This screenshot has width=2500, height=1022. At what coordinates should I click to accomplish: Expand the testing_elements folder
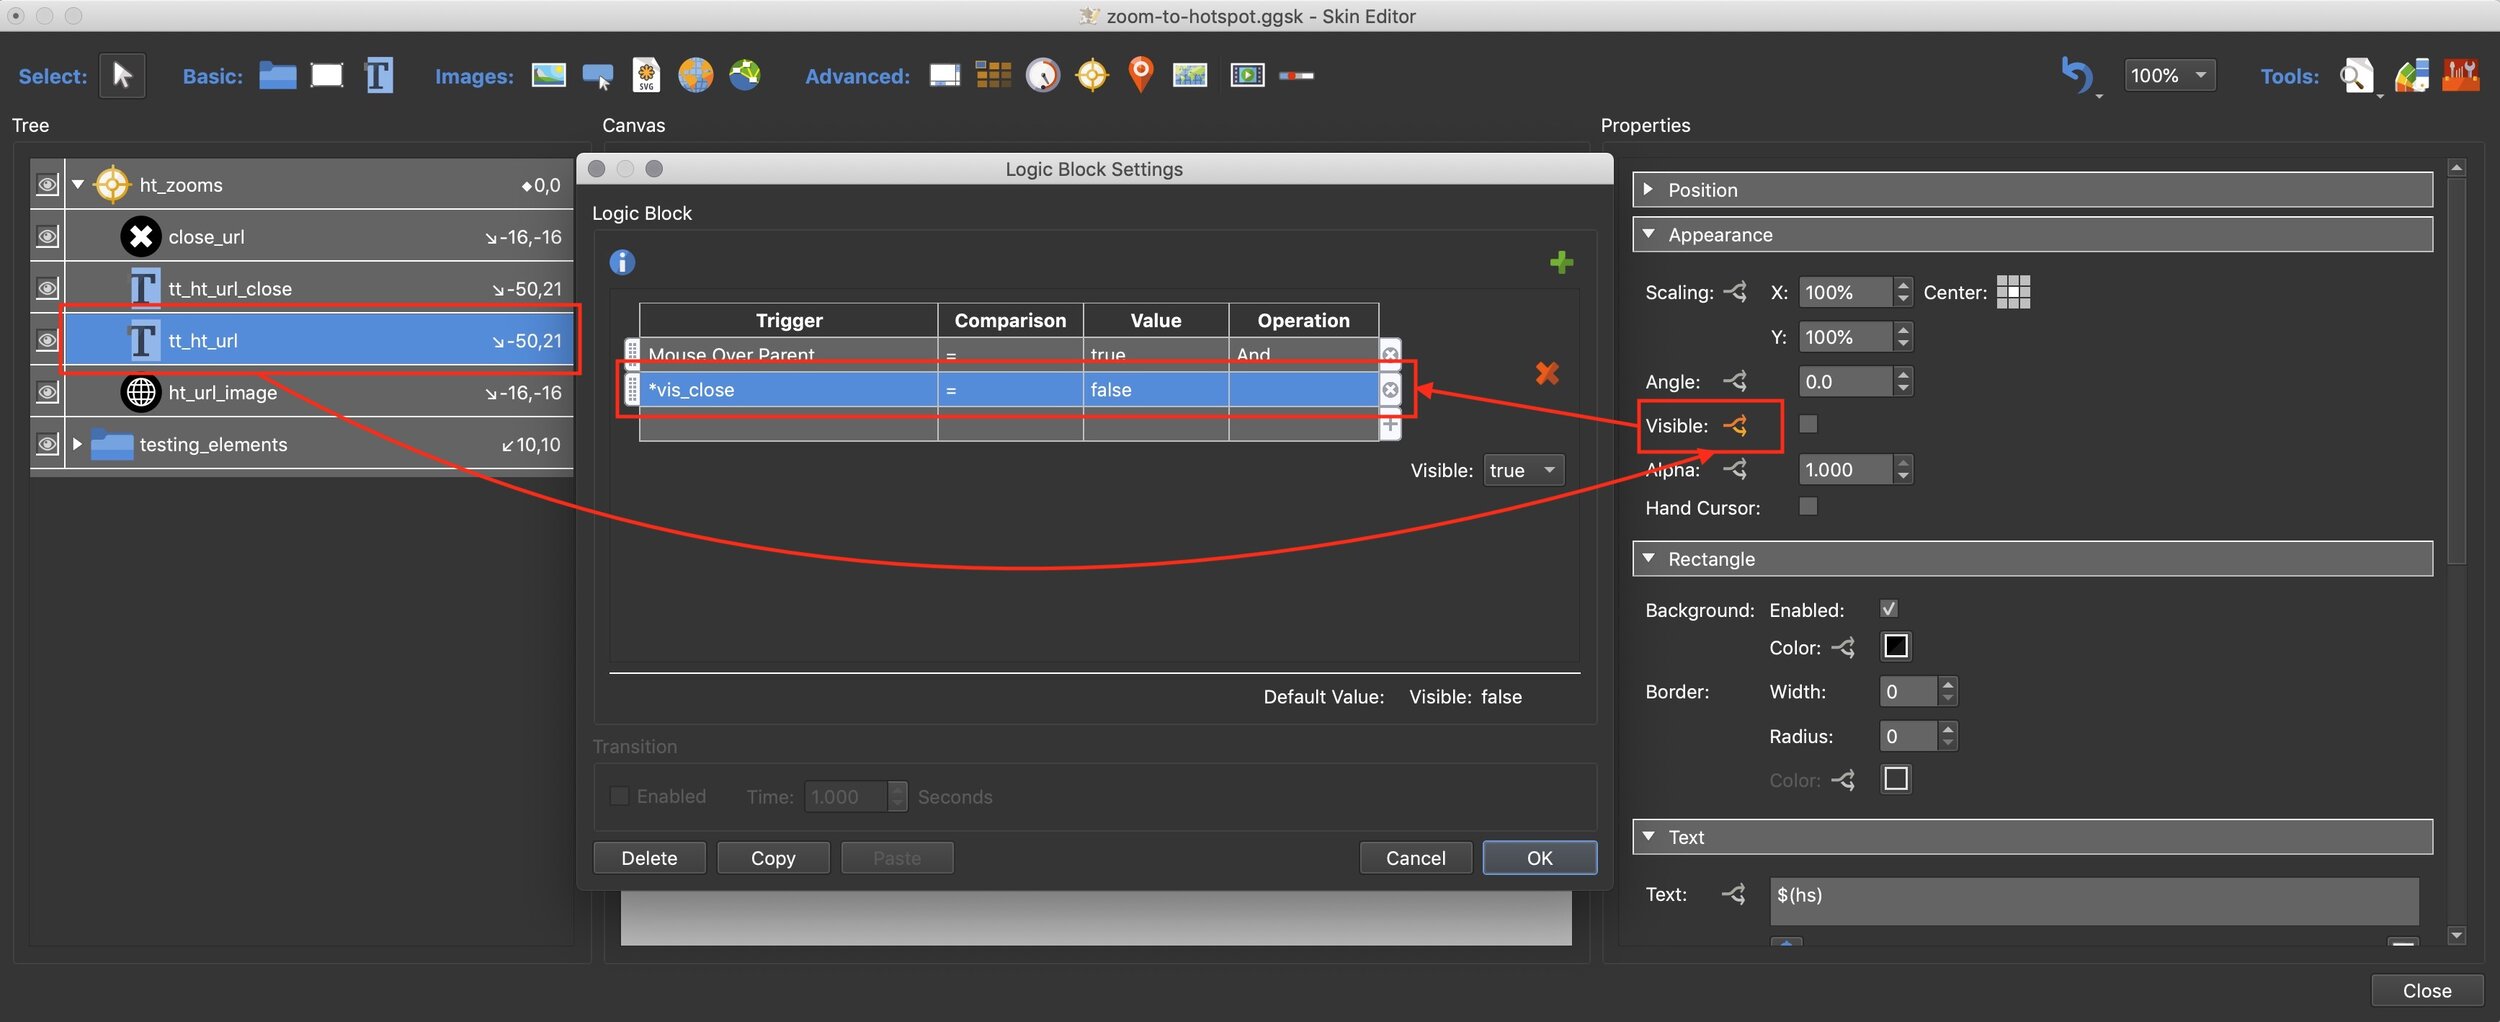(x=77, y=444)
